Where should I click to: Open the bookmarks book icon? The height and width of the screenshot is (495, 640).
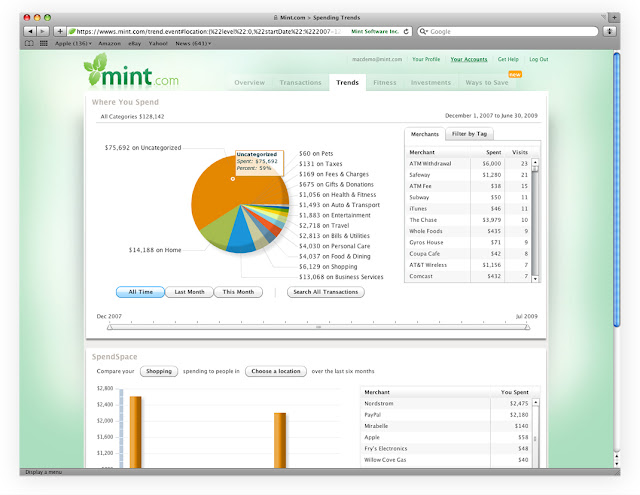click(x=29, y=43)
